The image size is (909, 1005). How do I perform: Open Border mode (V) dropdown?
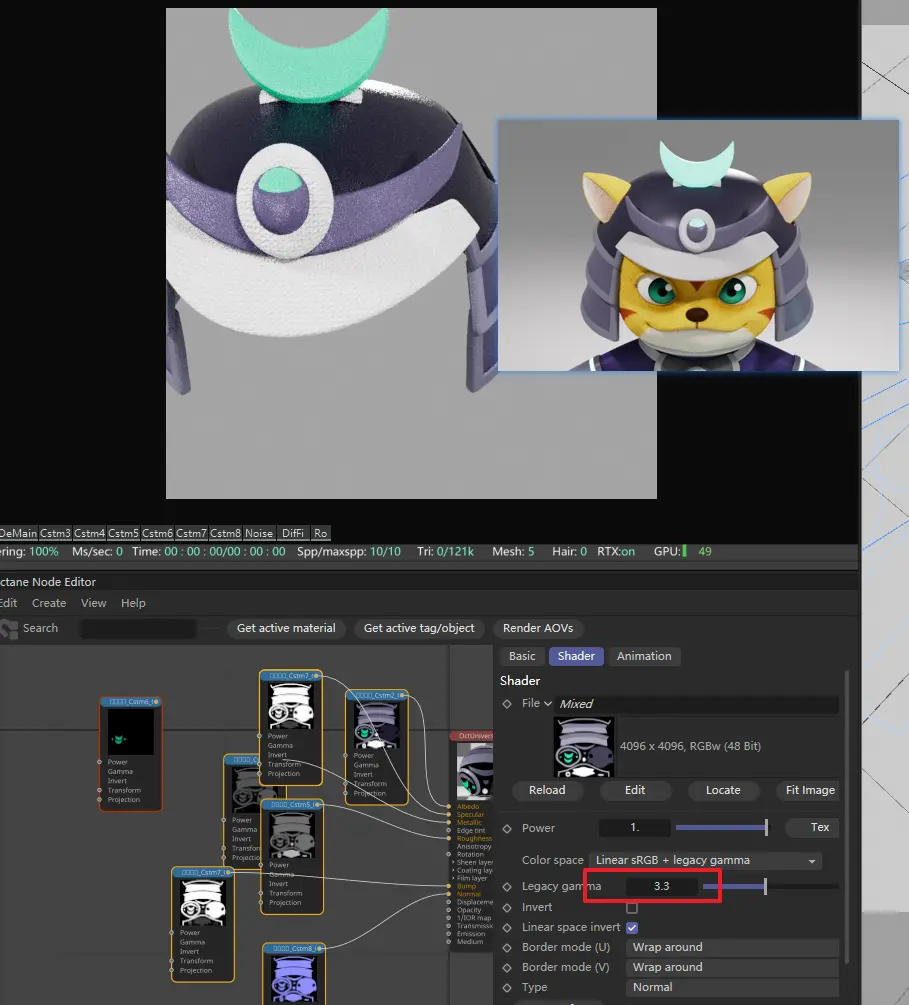click(x=732, y=967)
